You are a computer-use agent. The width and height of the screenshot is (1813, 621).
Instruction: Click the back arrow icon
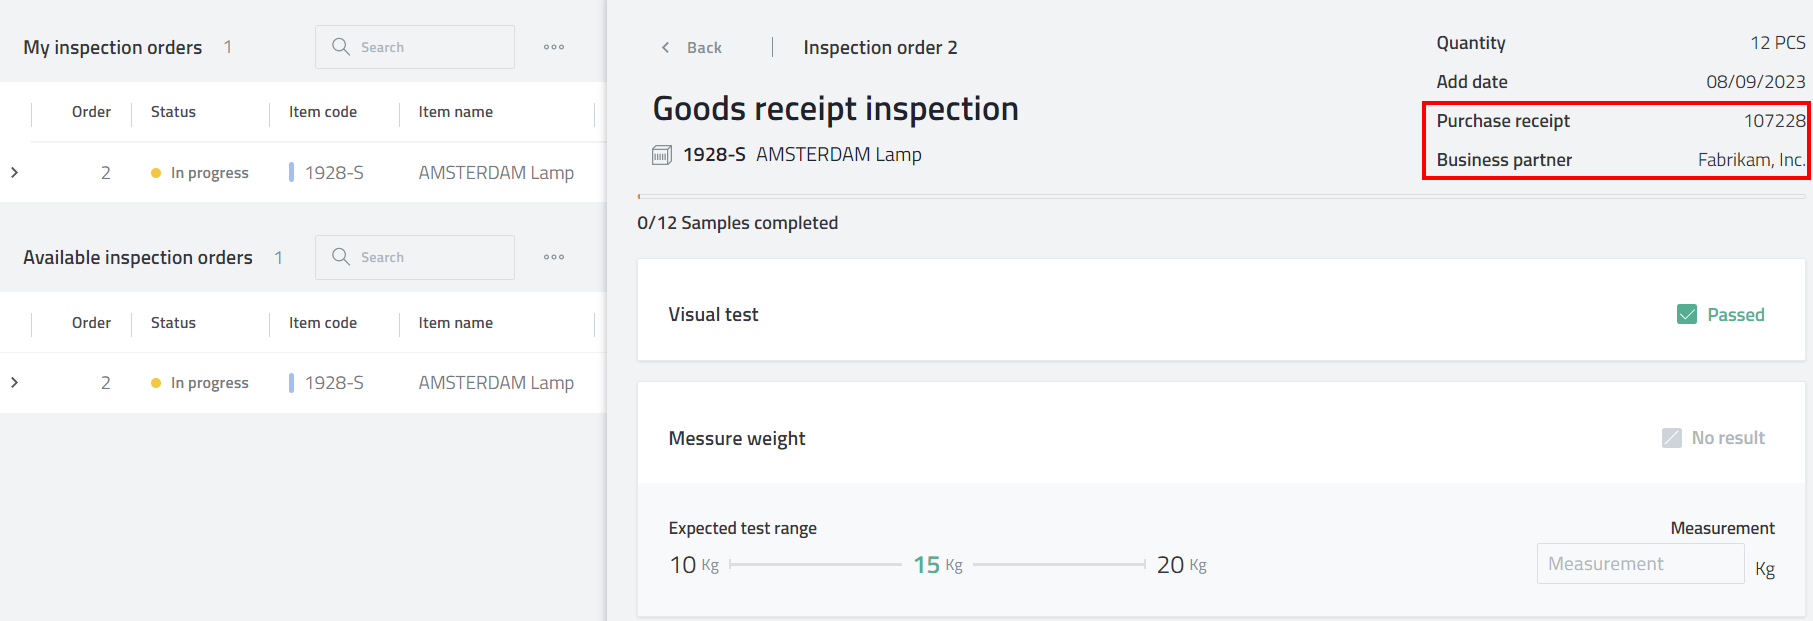pyautogui.click(x=666, y=48)
